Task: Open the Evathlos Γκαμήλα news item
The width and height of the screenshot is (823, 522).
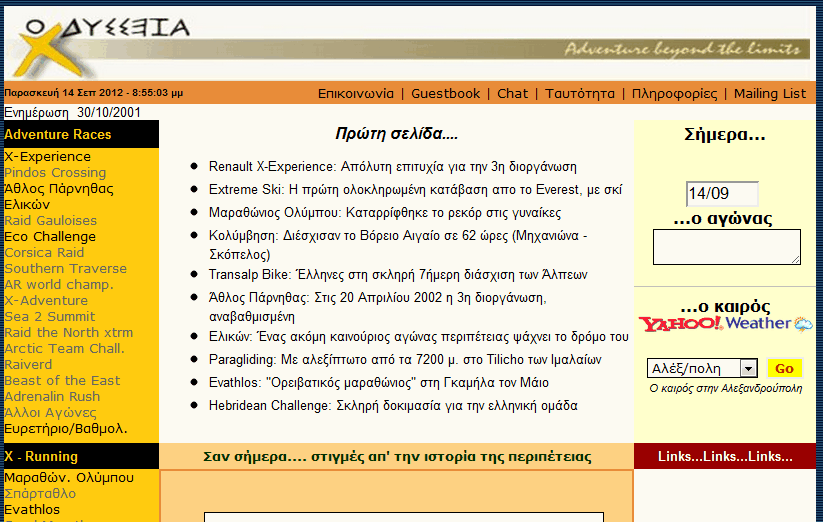Action: click(378, 382)
